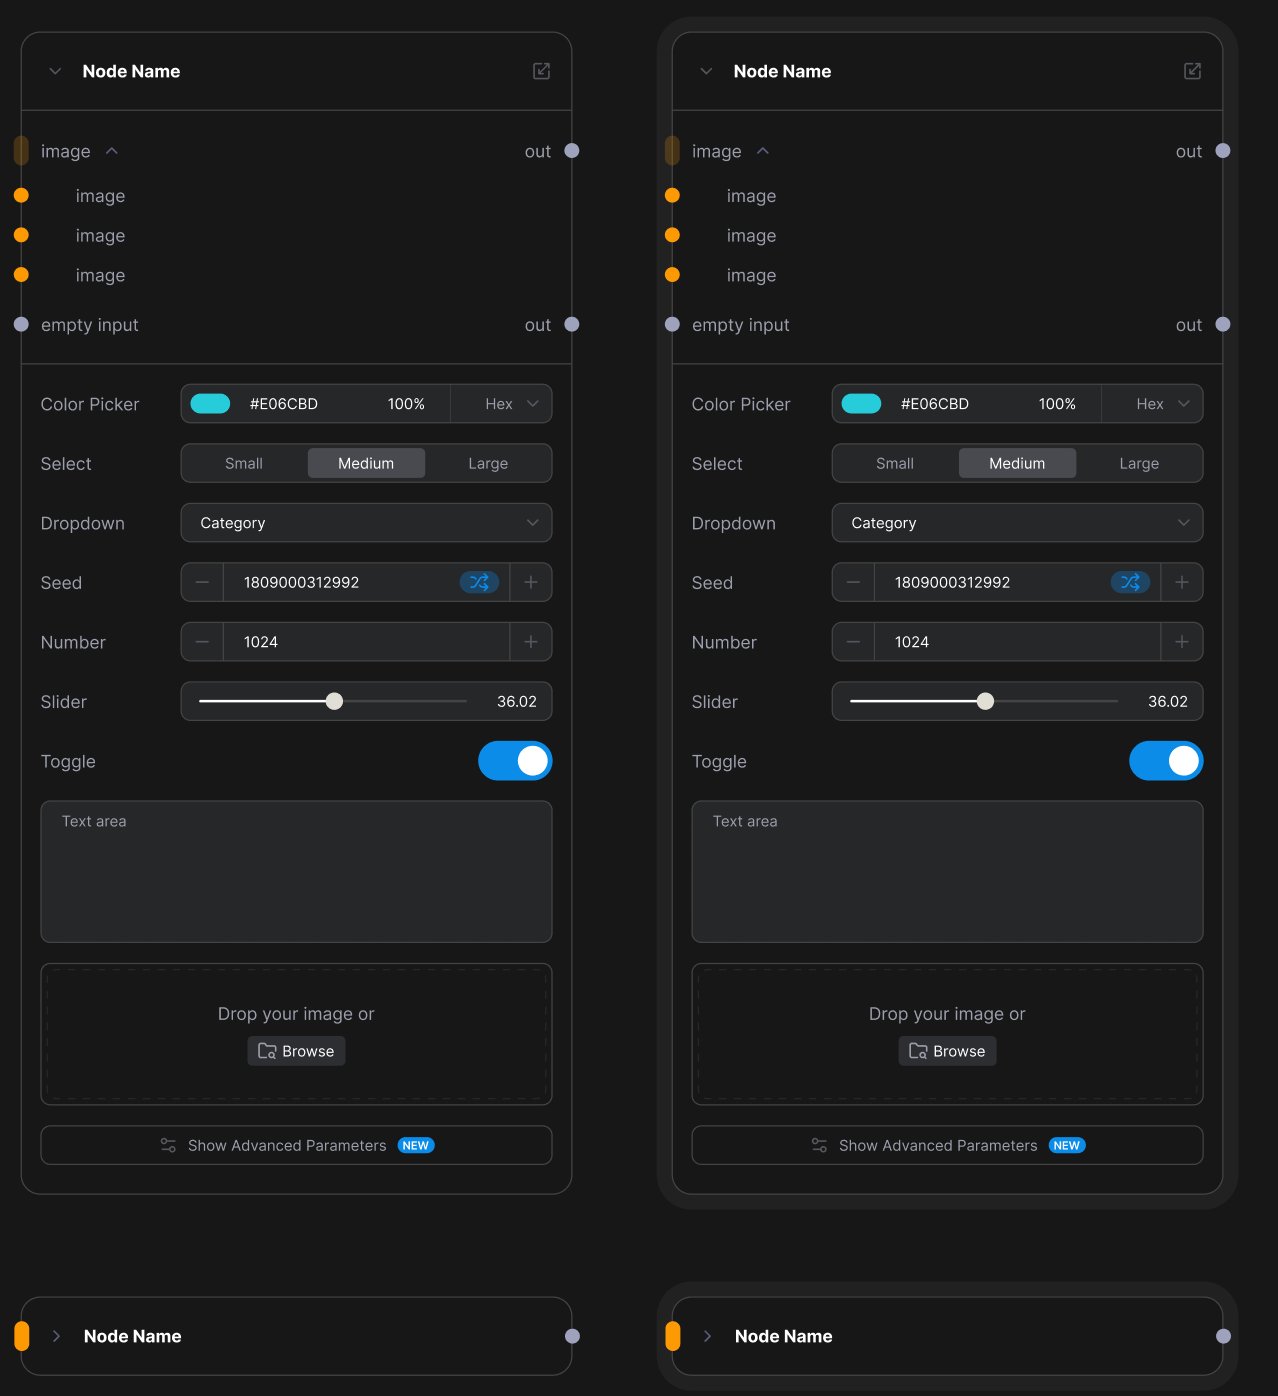The height and width of the screenshot is (1396, 1278).
Task: Click orange input port of collapsed selected node
Action: (672, 1336)
